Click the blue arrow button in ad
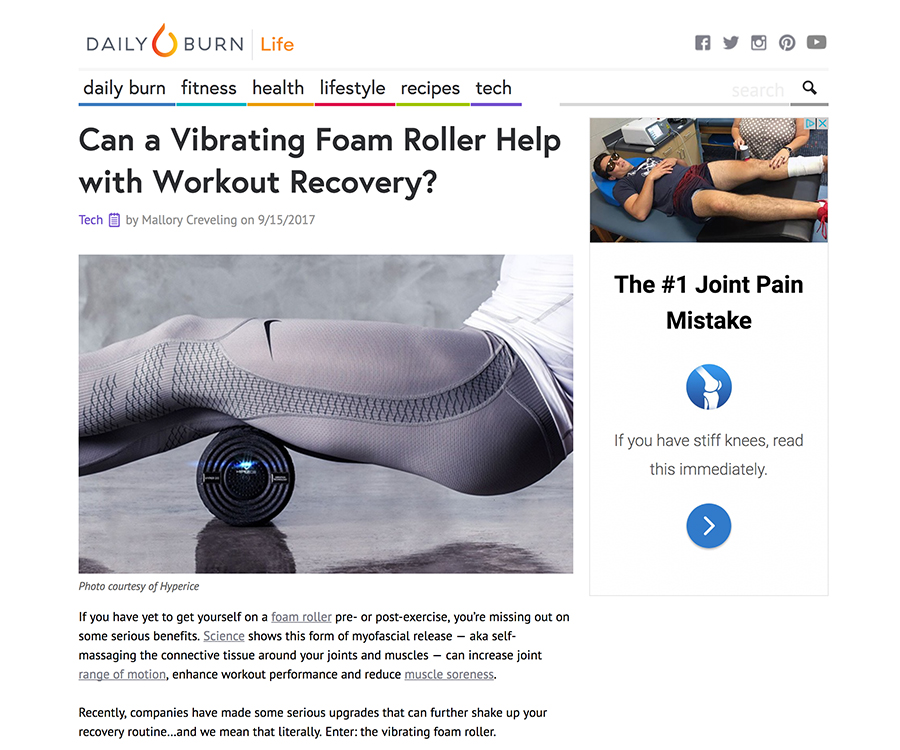The width and height of the screenshot is (900, 750). click(709, 526)
